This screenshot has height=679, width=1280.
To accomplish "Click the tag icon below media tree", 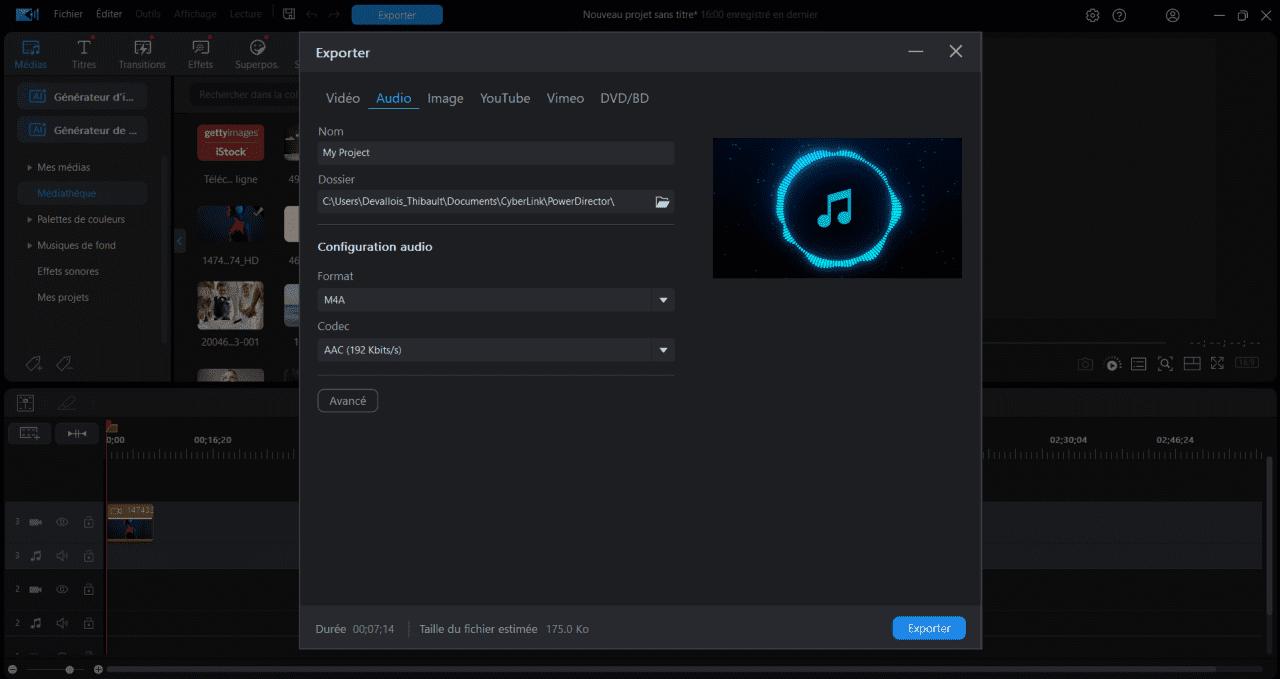I will 34,363.
